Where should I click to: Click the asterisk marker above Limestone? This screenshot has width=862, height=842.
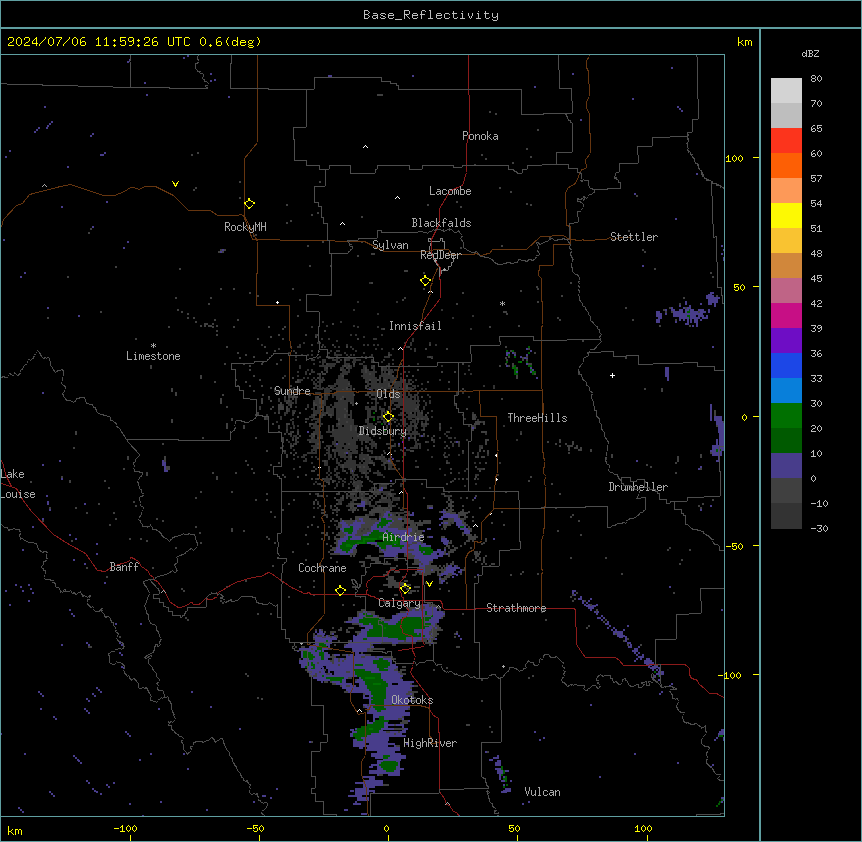[153, 346]
